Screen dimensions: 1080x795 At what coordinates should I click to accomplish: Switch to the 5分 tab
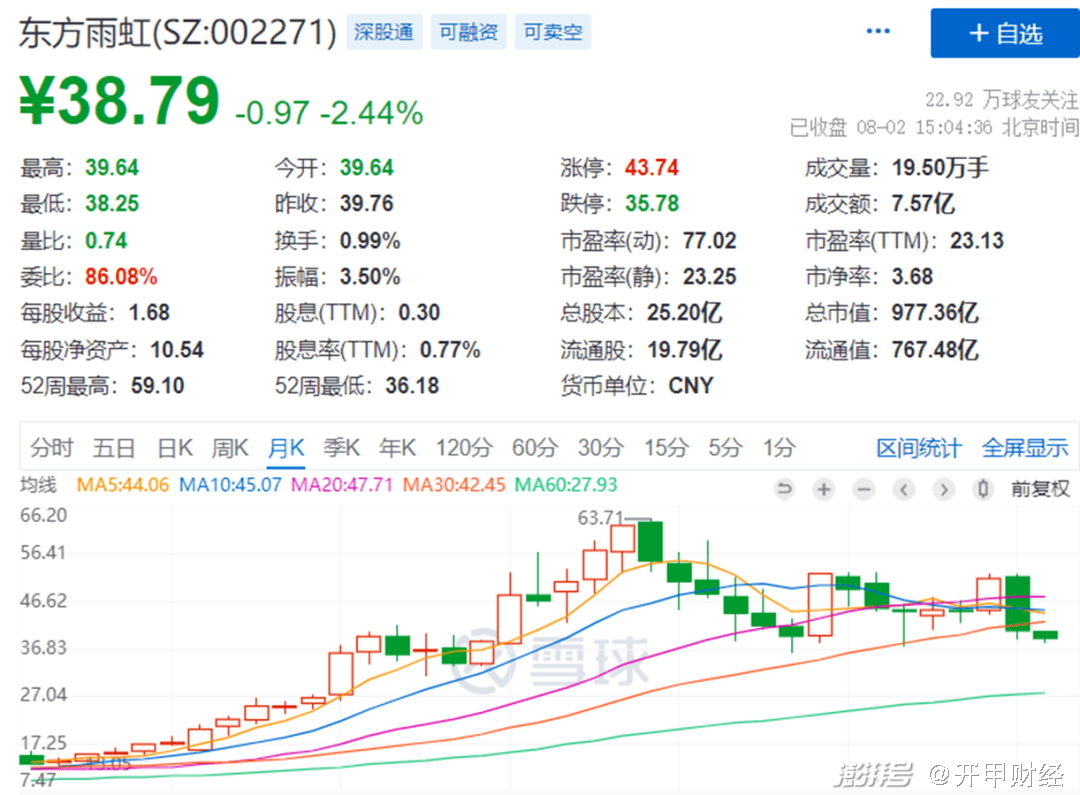tap(725, 448)
